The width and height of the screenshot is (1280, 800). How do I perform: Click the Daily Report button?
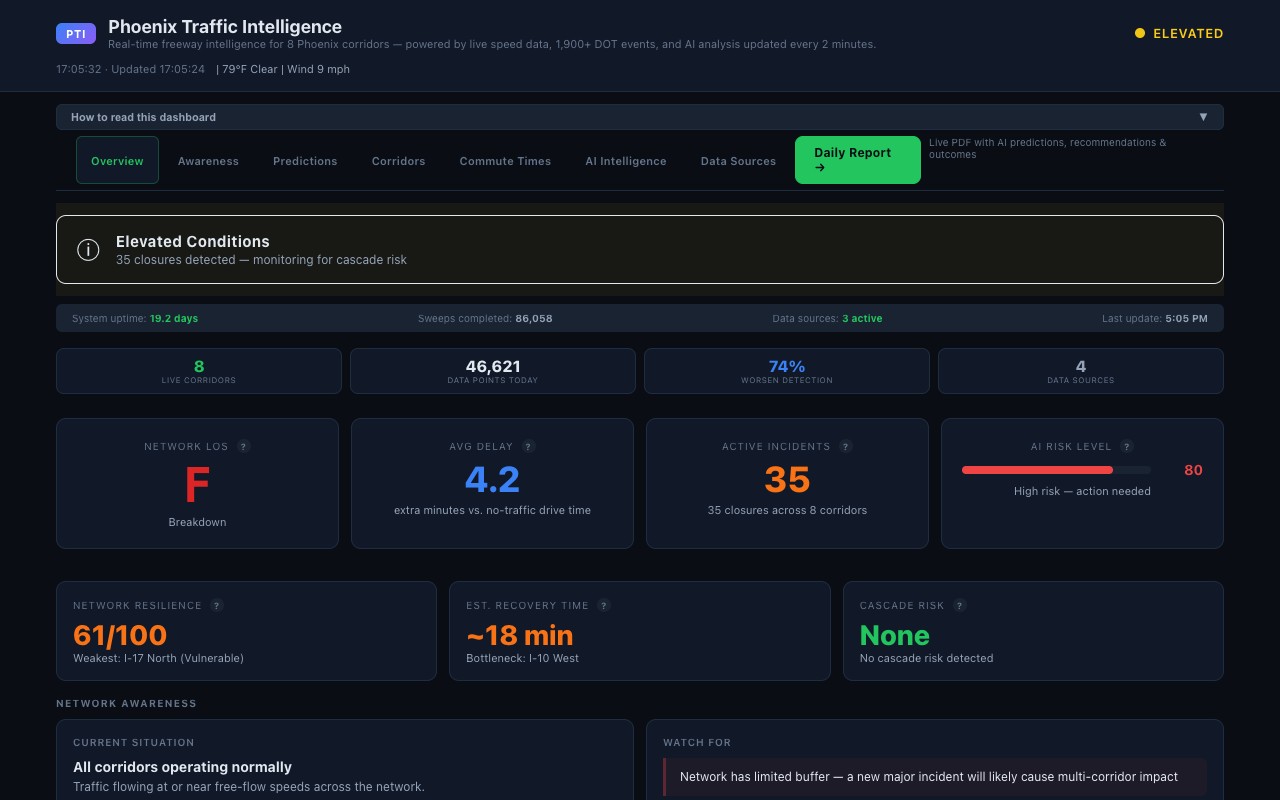857,160
